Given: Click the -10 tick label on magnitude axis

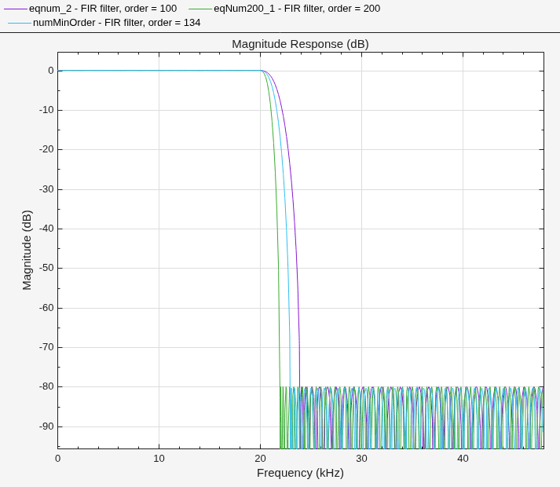Looking at the screenshot, I should point(46,110).
